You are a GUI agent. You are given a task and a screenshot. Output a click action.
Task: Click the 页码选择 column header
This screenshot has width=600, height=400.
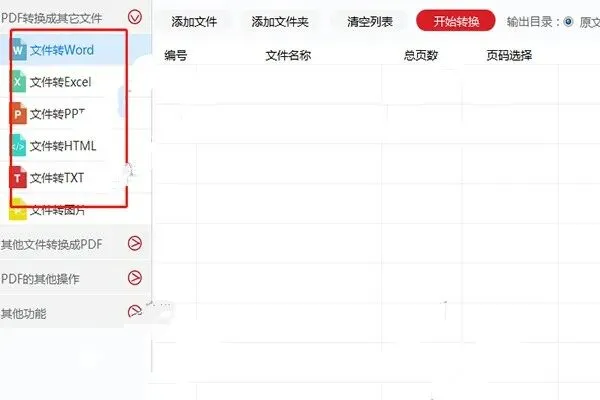[509, 56]
